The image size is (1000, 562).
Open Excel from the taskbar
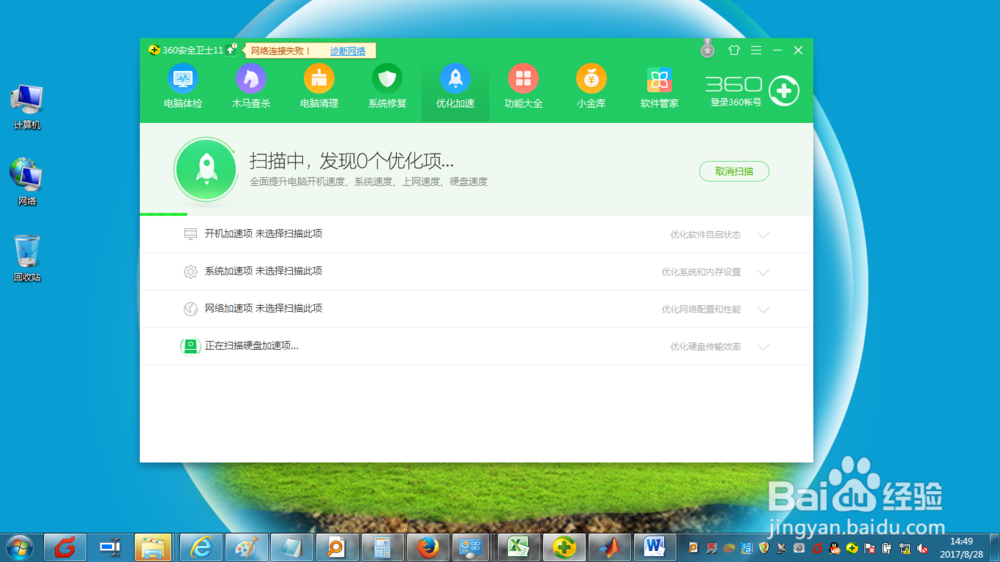tap(518, 547)
